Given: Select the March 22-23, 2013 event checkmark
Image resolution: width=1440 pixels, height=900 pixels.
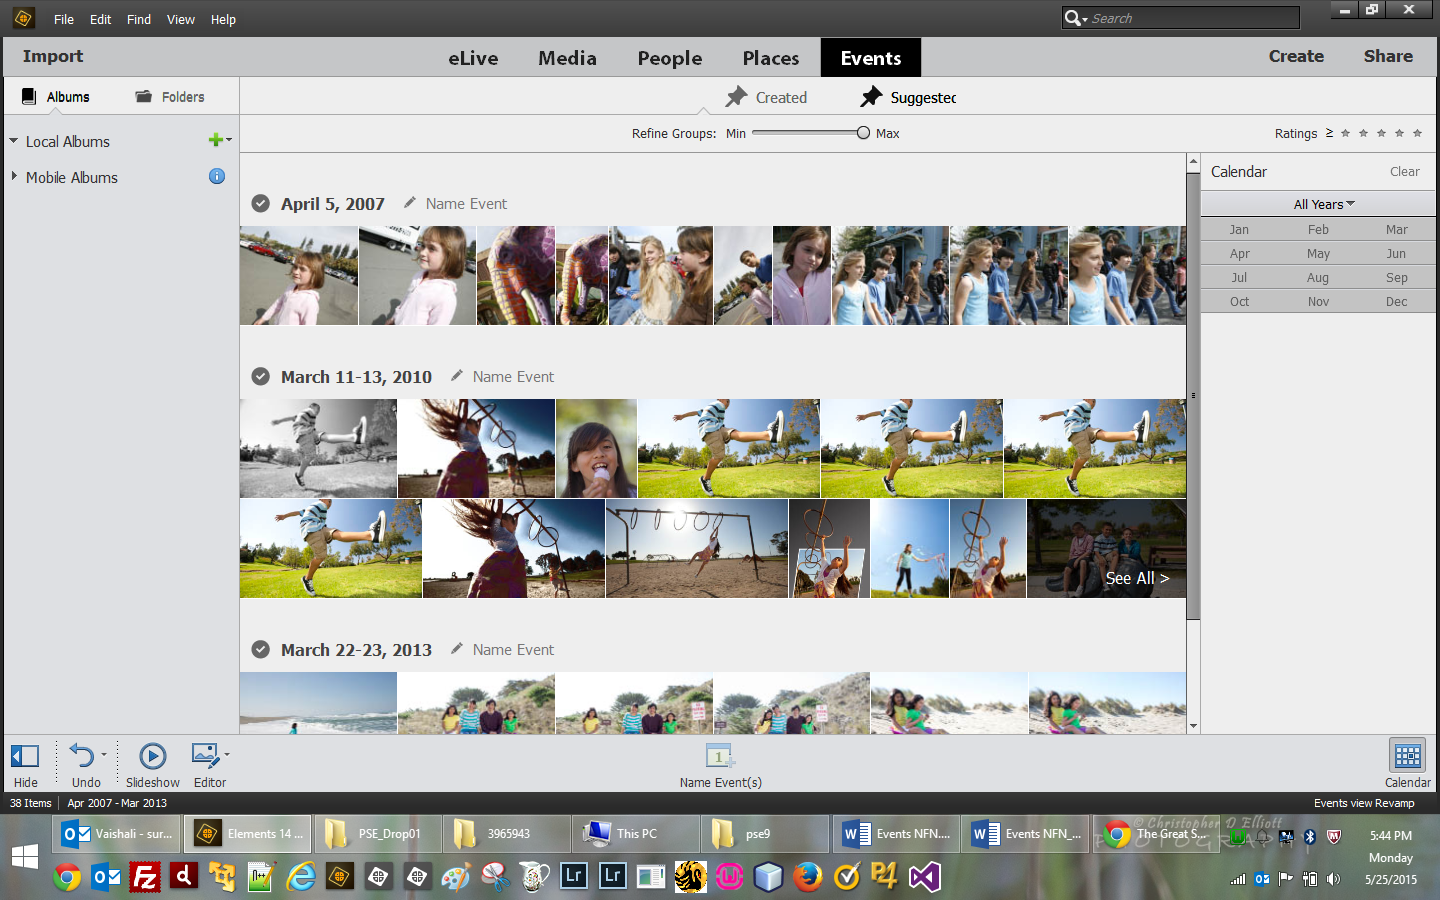Looking at the screenshot, I should (260, 649).
